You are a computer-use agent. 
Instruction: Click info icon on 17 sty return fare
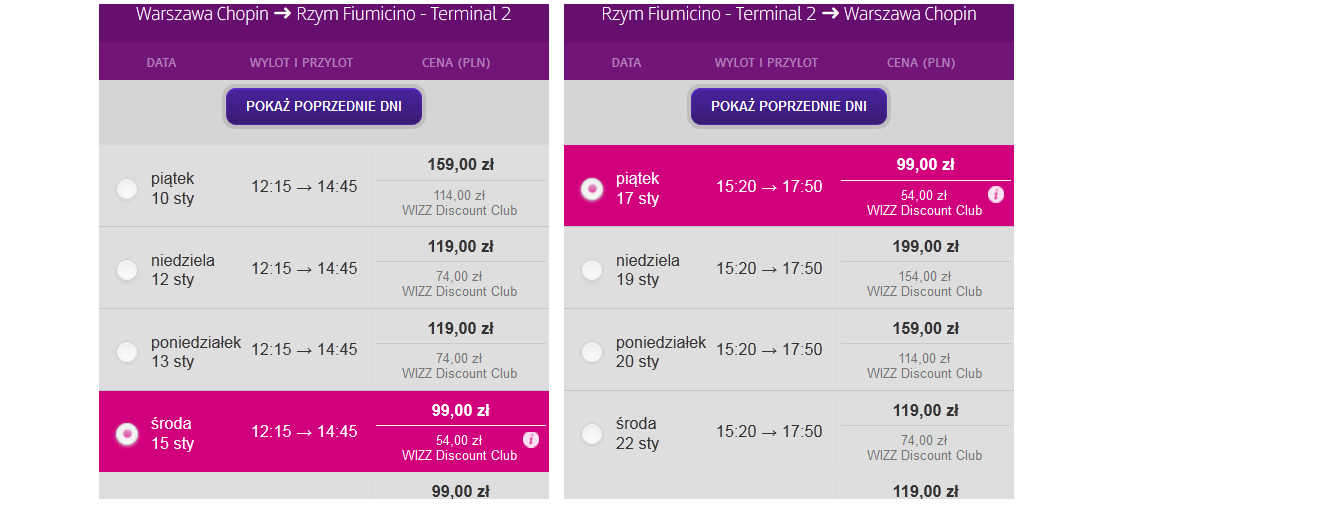click(x=996, y=194)
